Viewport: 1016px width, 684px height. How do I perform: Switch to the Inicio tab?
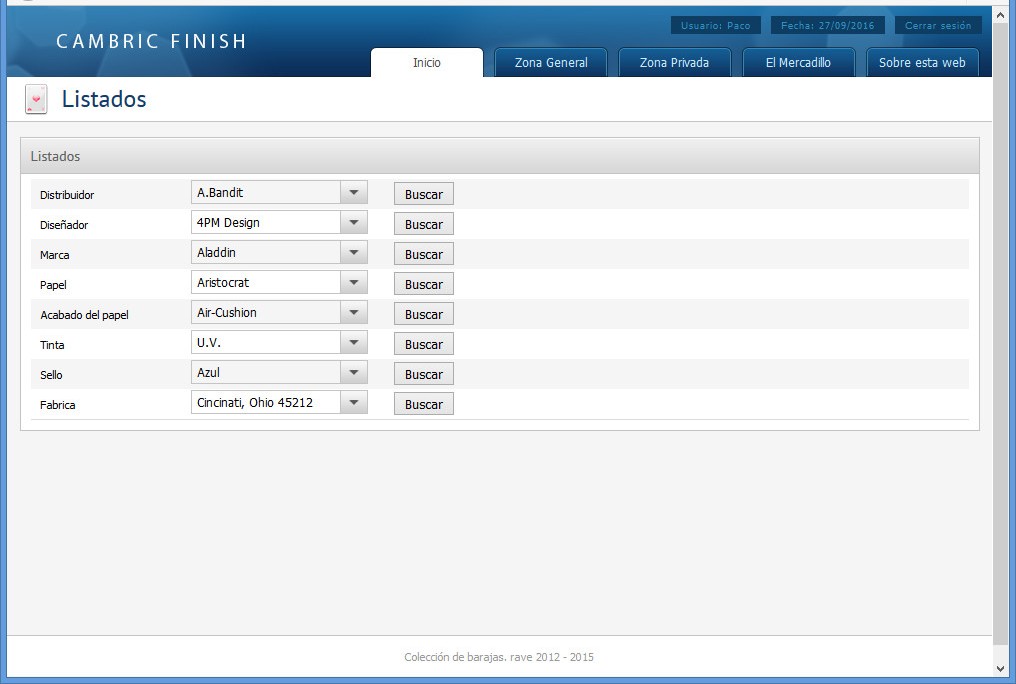[427, 62]
